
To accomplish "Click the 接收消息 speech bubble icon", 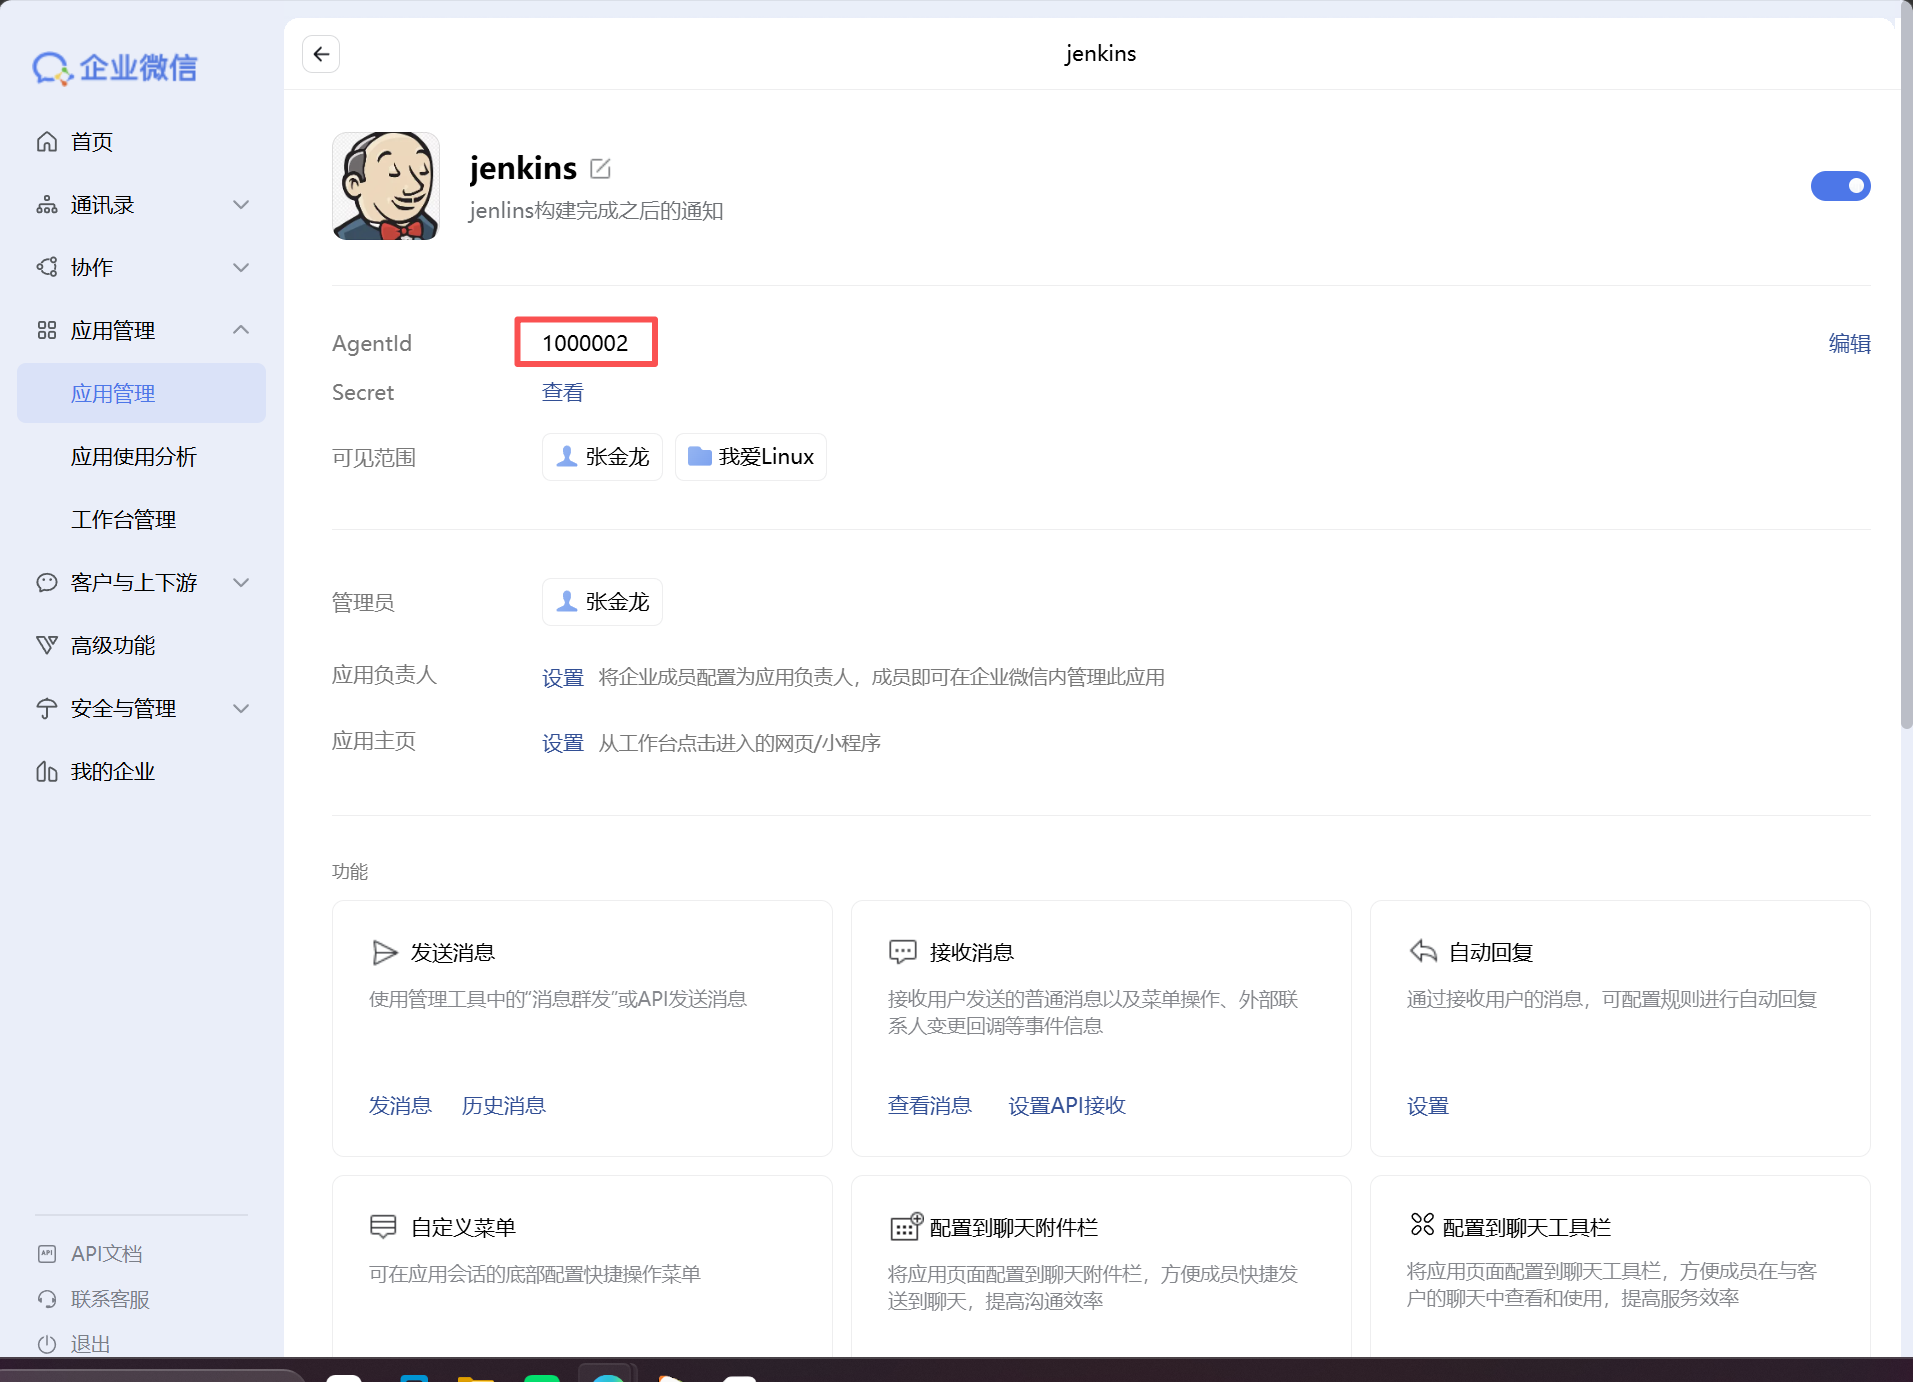I will (903, 952).
